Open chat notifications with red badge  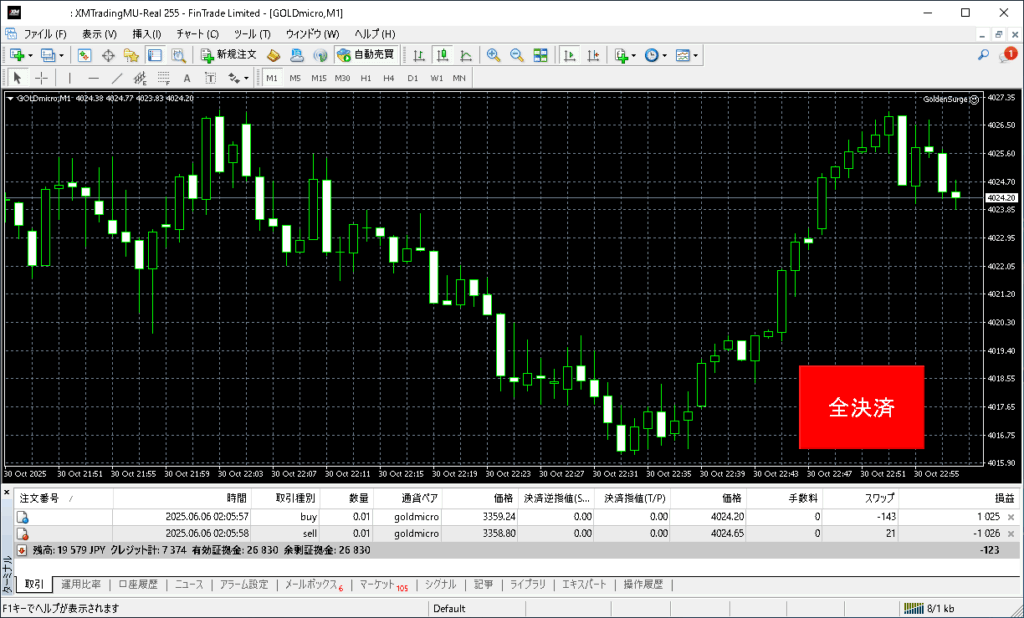tap(1006, 55)
